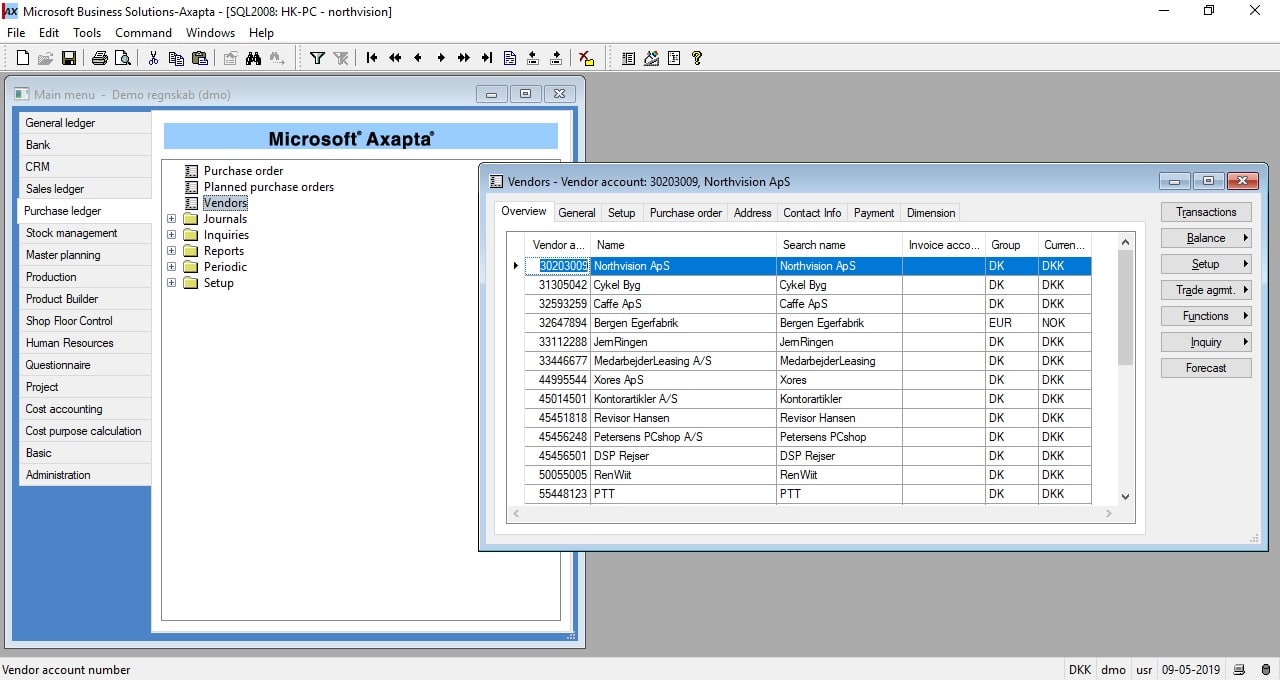Screen dimensions: 1280x680
Task: Click the Forecast button
Action: (1206, 368)
